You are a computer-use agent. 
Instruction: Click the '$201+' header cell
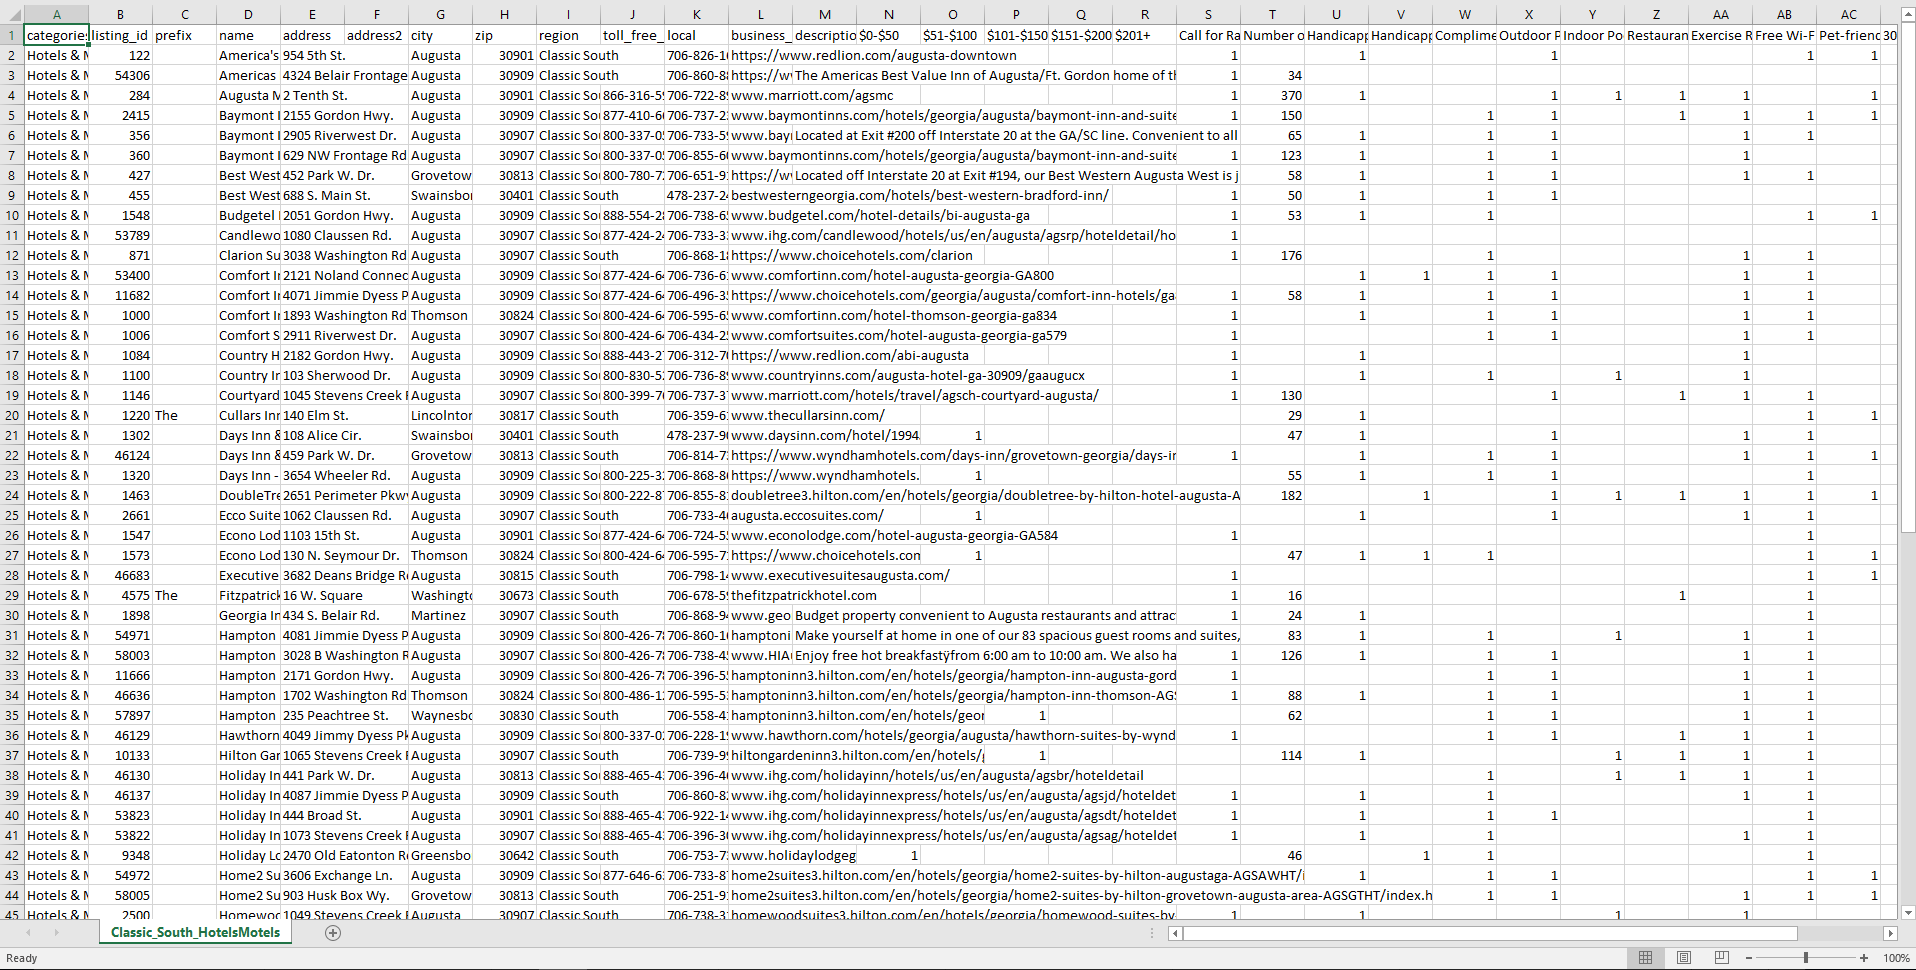(1144, 35)
